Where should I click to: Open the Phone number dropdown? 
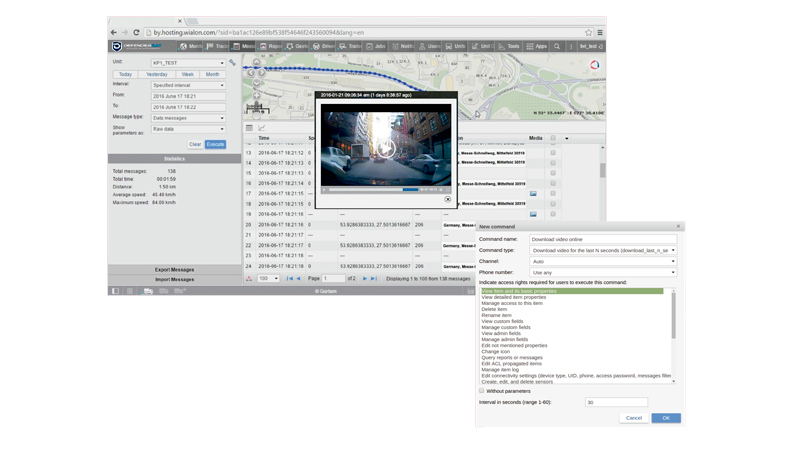[603, 272]
